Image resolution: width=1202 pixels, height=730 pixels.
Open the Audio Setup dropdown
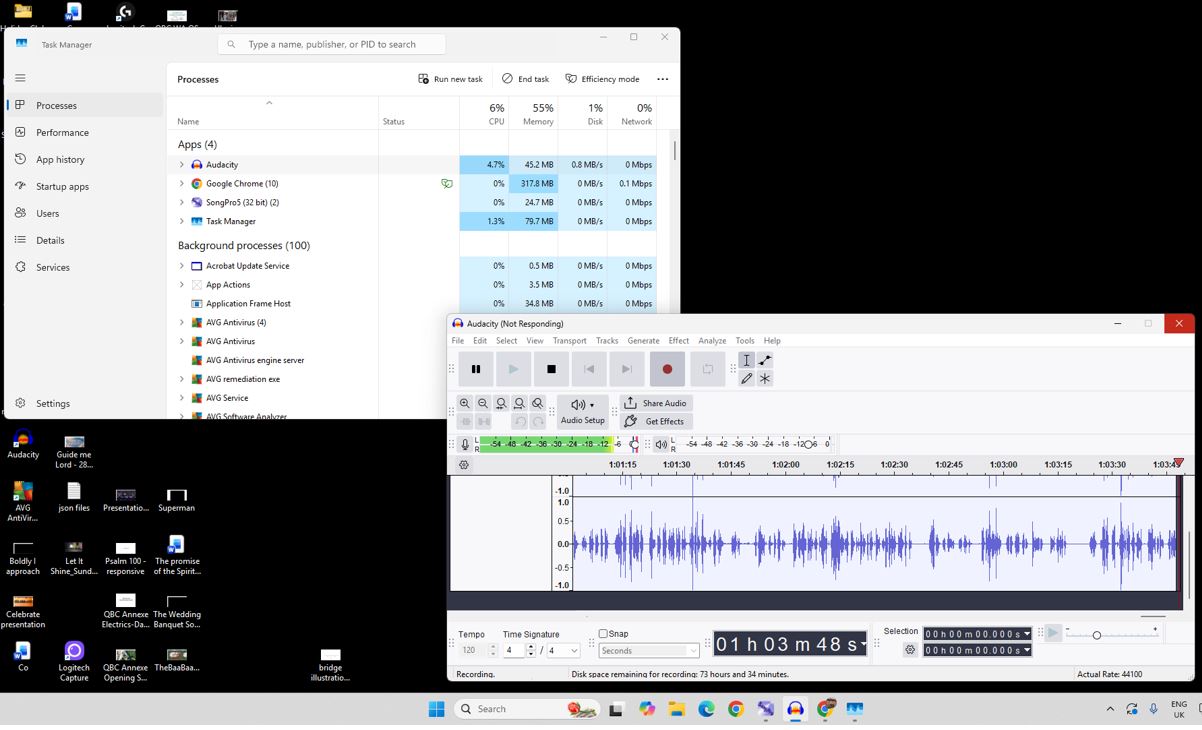coord(582,411)
